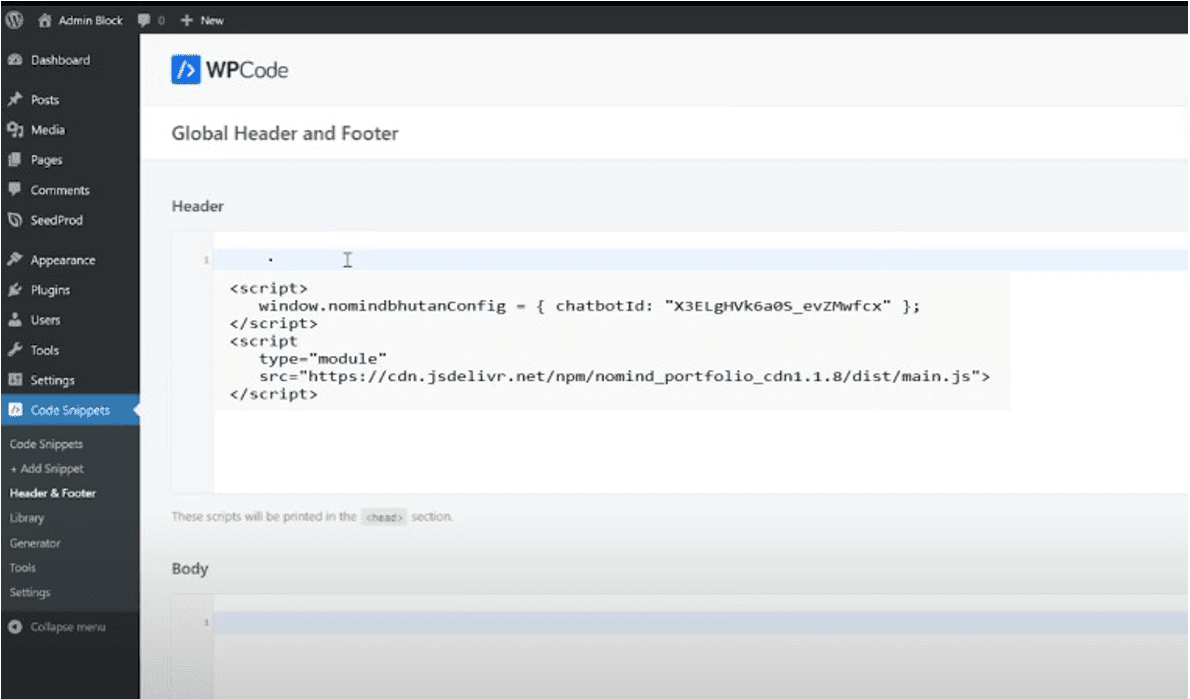This screenshot has width=1190, height=699.
Task: Open the Generator submenu link
Action: tap(35, 543)
